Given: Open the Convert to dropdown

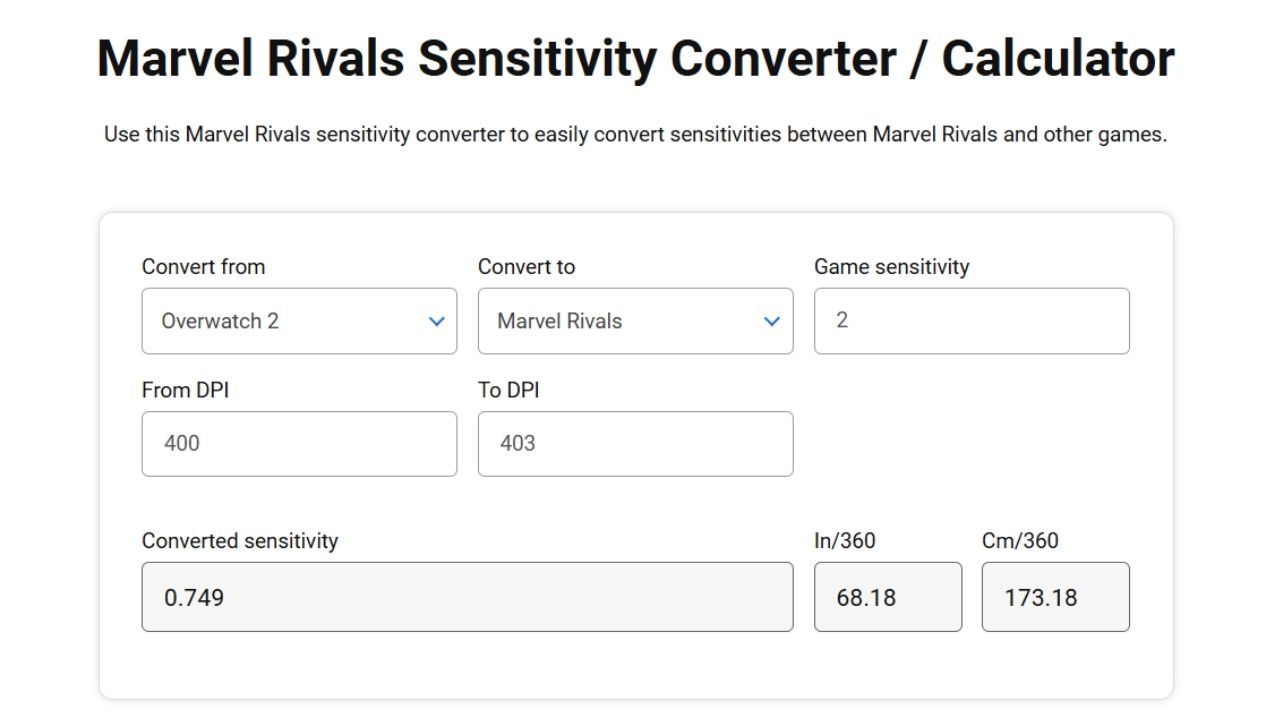Looking at the screenshot, I should 635,321.
